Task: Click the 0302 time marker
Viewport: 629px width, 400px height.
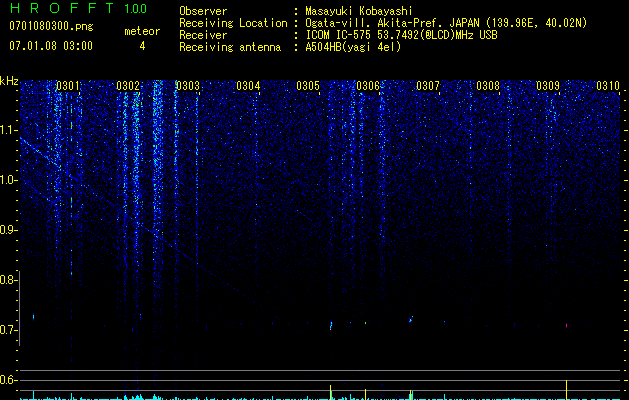Action: [x=128, y=86]
